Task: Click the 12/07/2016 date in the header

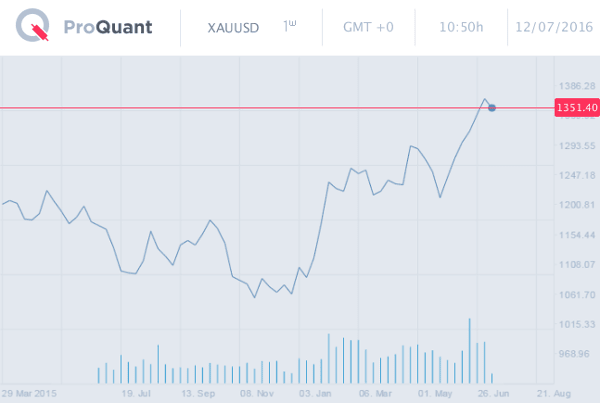Action: [552, 28]
